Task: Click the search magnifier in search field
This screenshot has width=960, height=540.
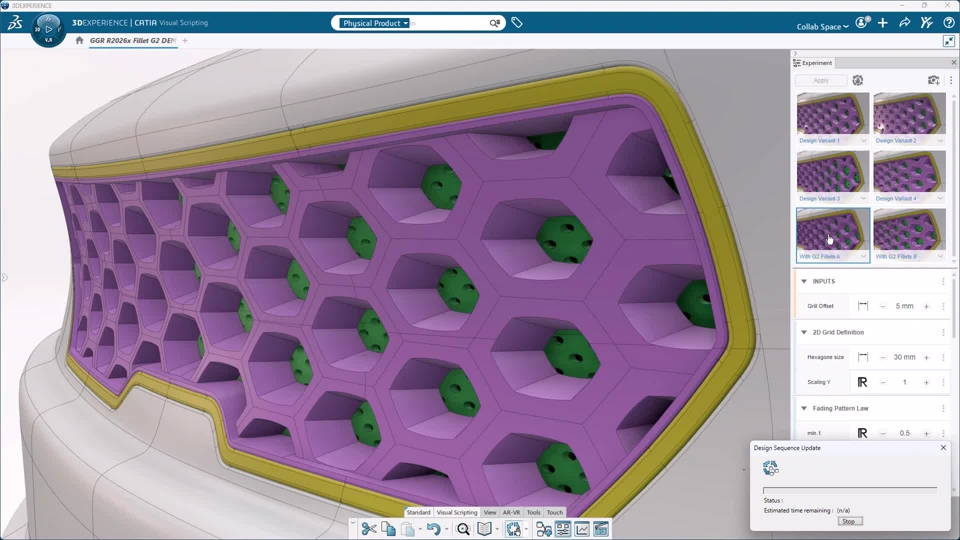Action: click(x=494, y=23)
